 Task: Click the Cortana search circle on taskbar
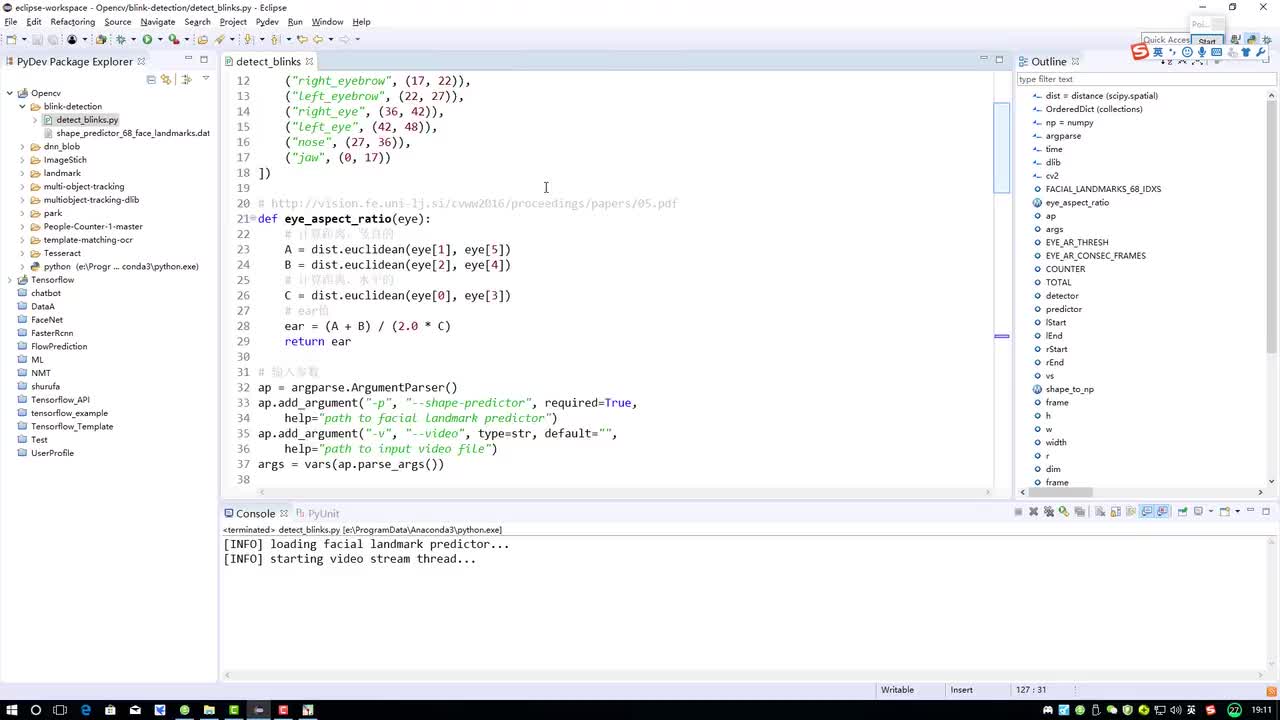click(36, 710)
